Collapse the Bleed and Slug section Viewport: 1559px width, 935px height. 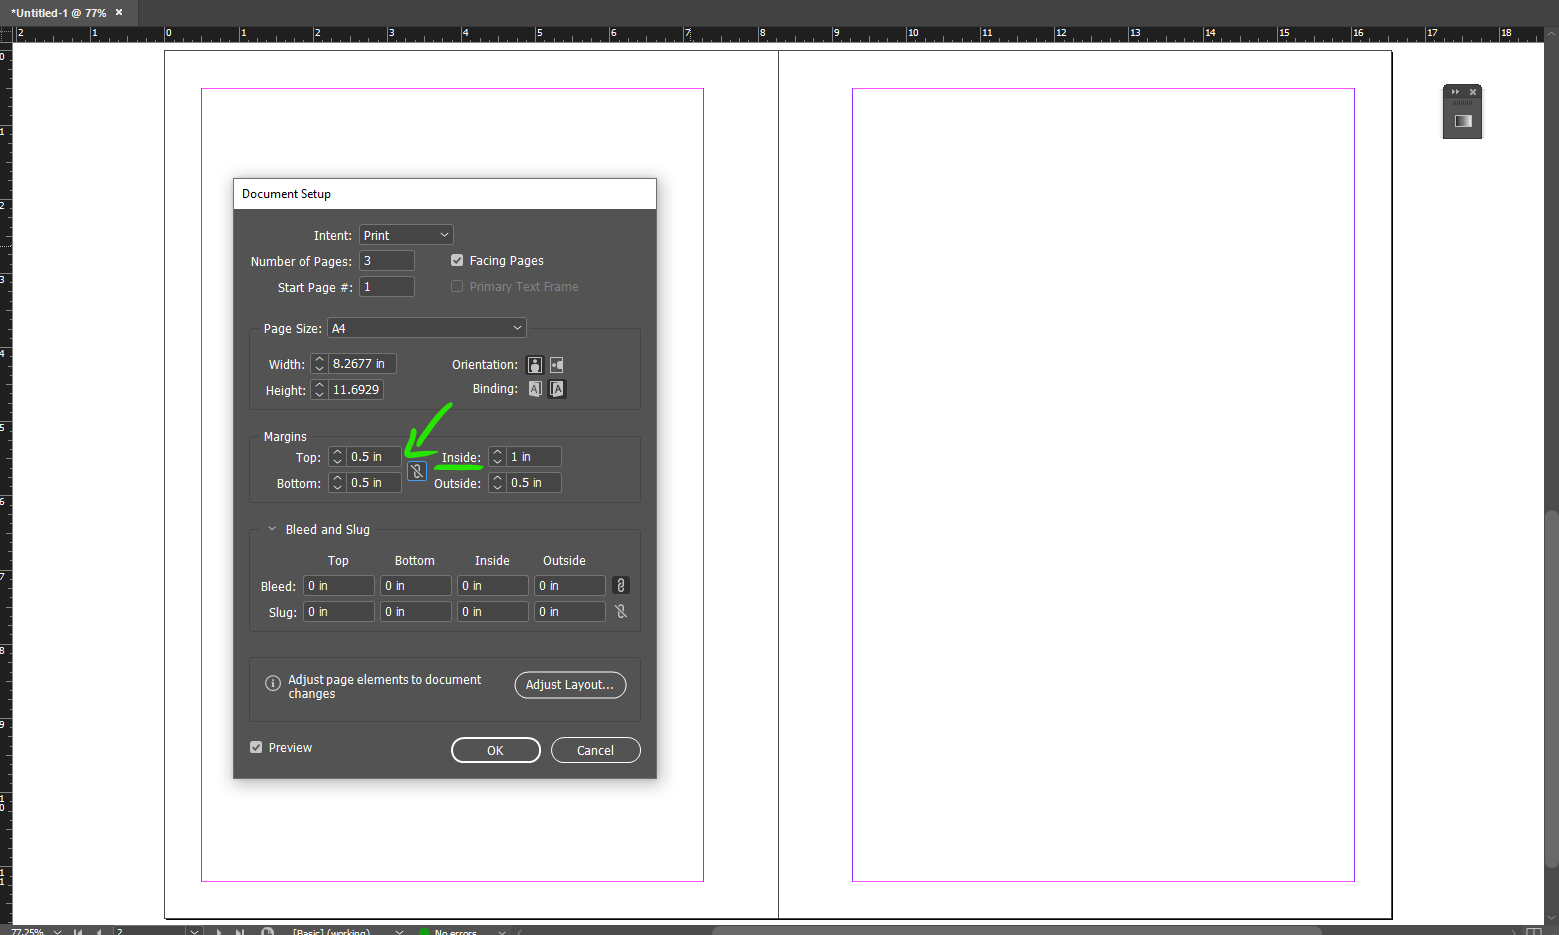272,530
